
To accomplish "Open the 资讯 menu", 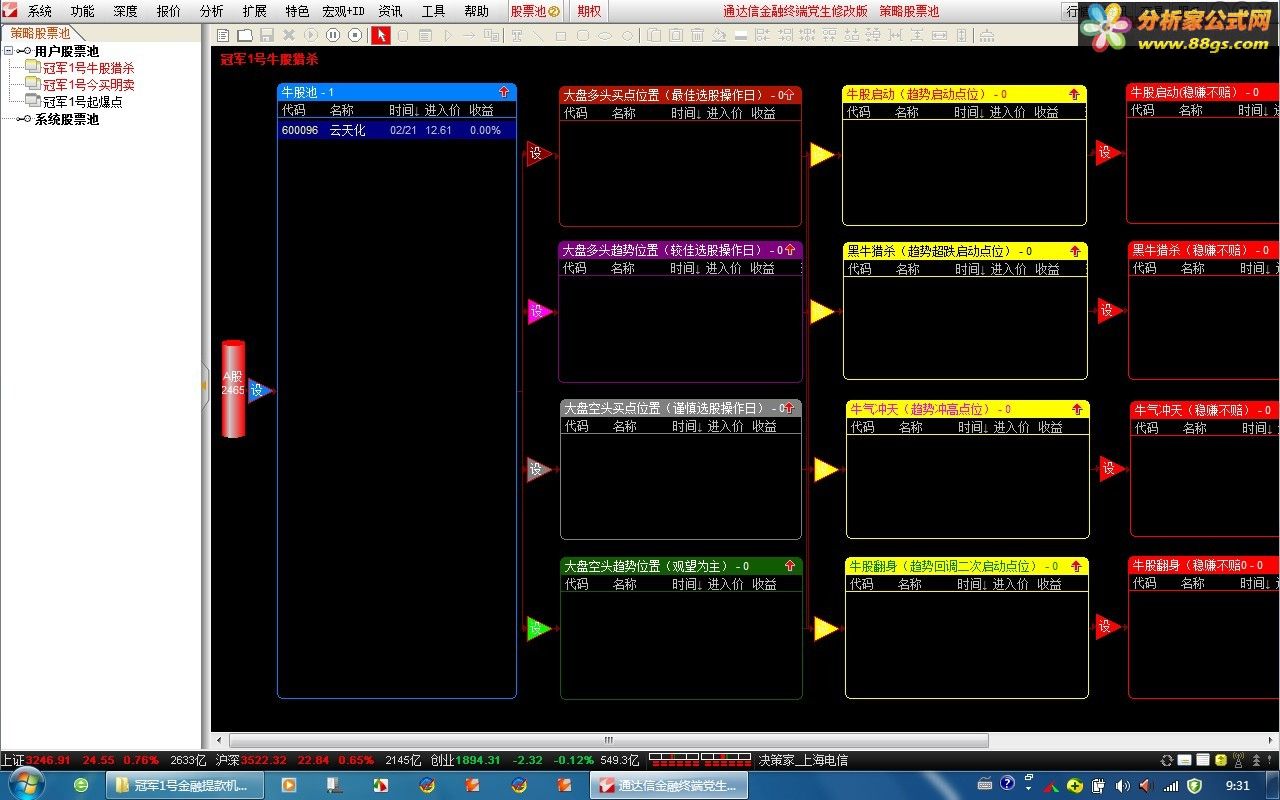I will pyautogui.click(x=390, y=11).
